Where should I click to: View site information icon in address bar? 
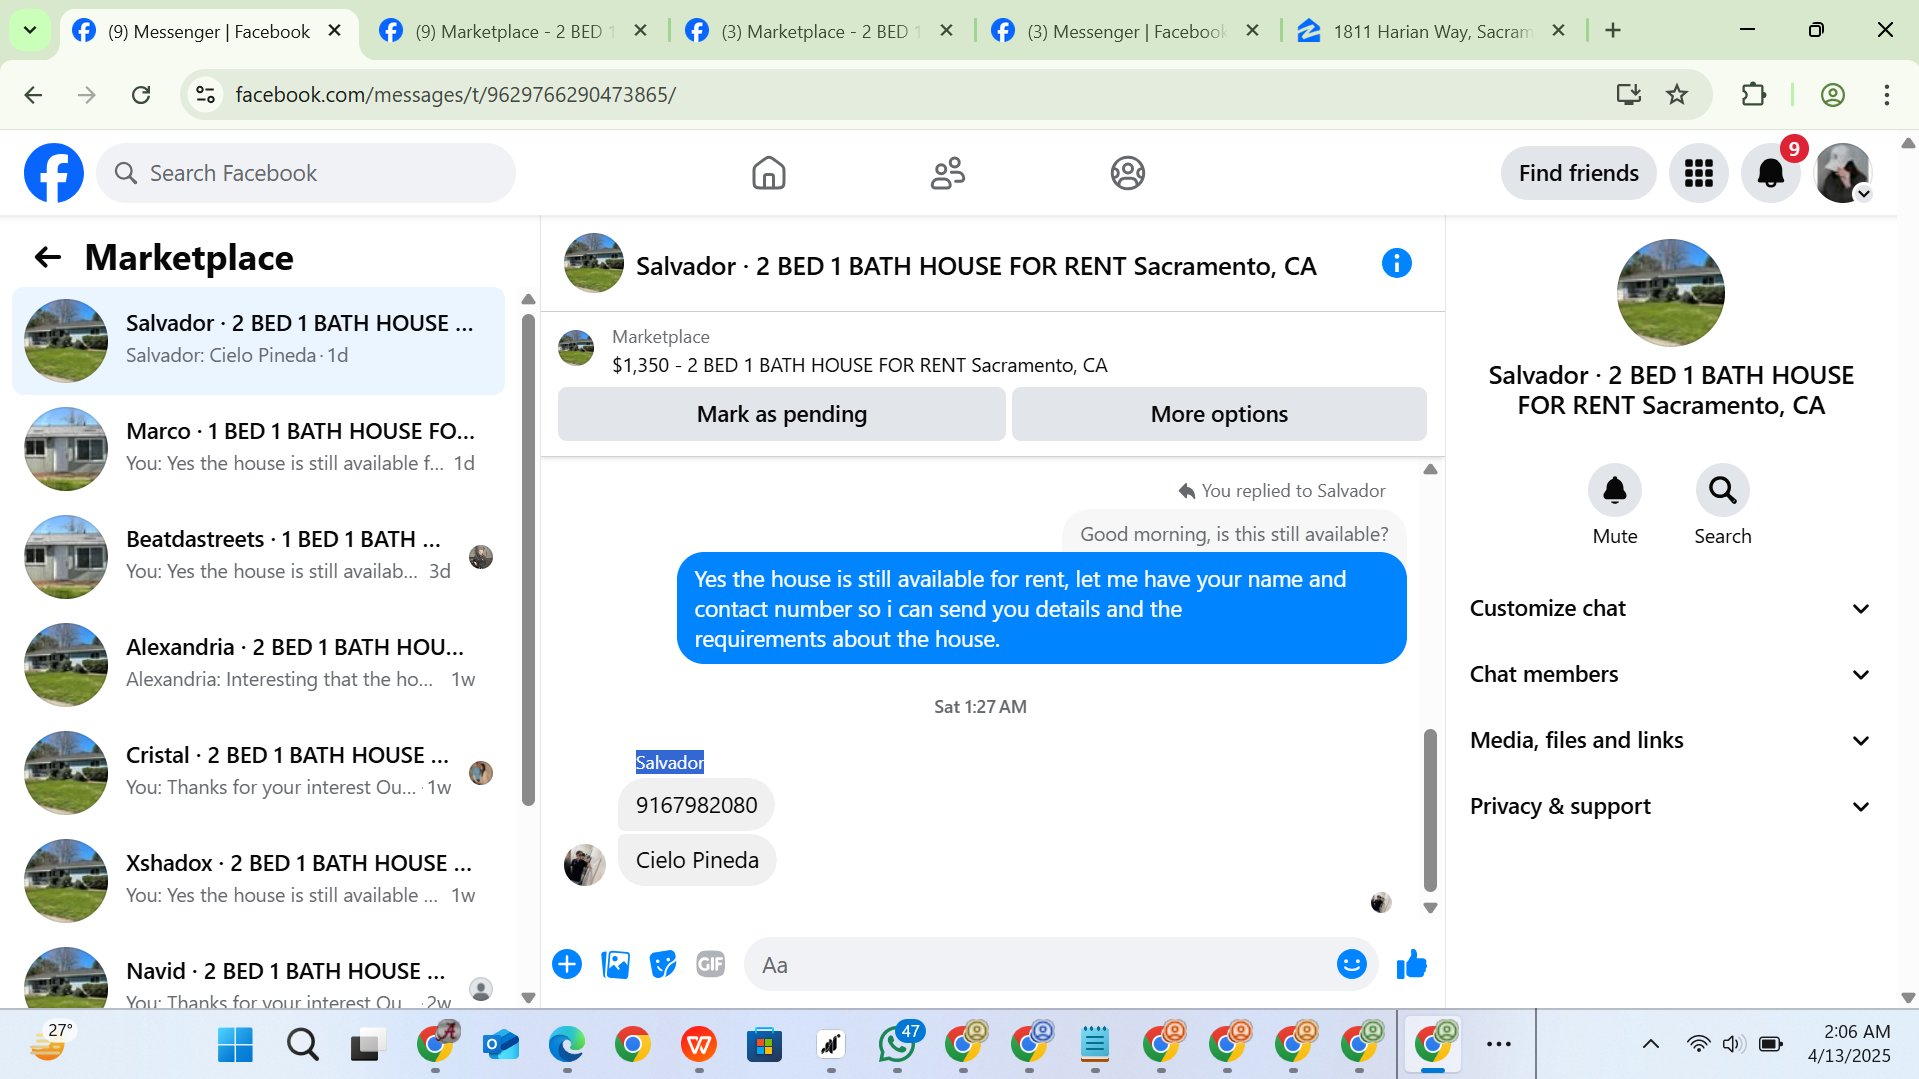click(x=205, y=95)
